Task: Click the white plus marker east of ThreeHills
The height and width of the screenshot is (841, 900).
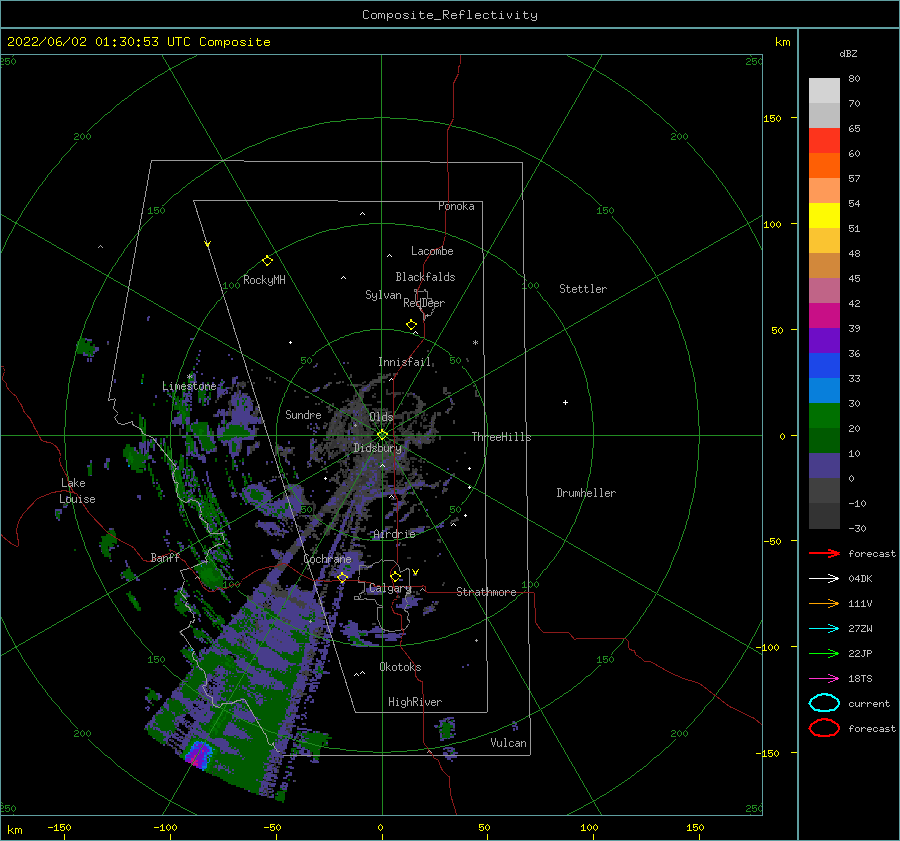Action: point(565,402)
